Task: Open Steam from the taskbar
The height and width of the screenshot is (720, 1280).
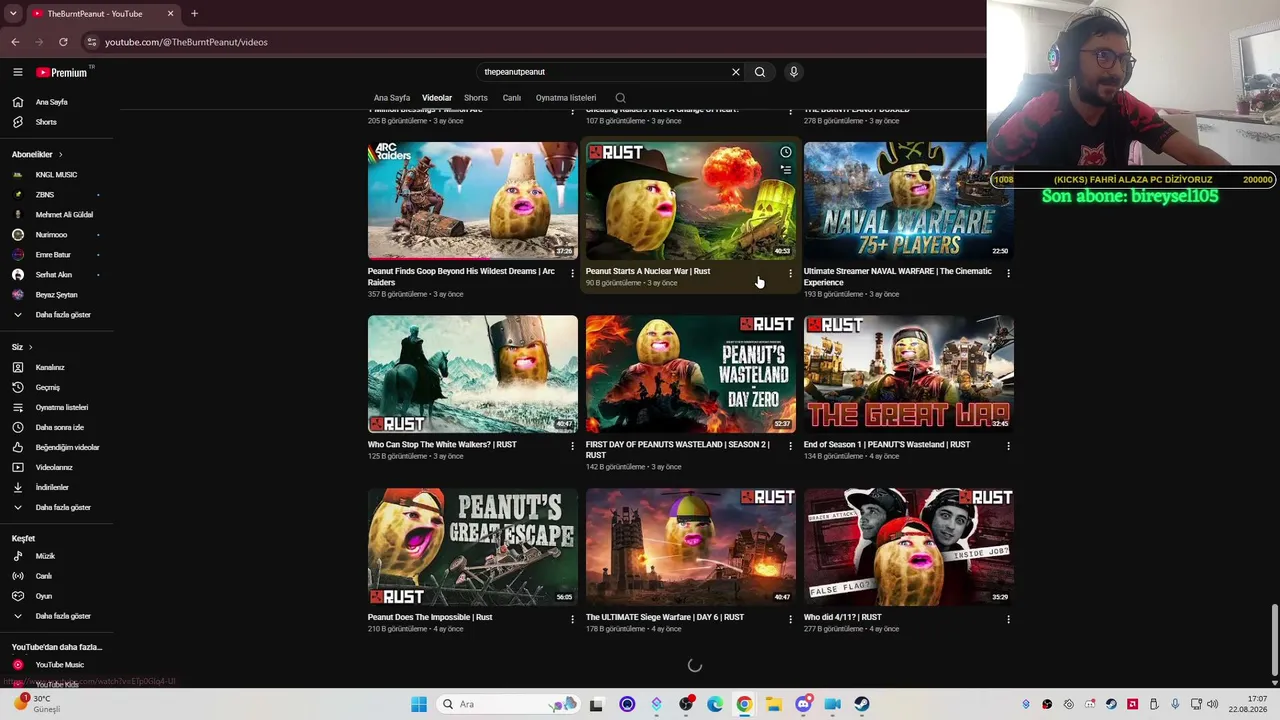Action: tap(861, 704)
